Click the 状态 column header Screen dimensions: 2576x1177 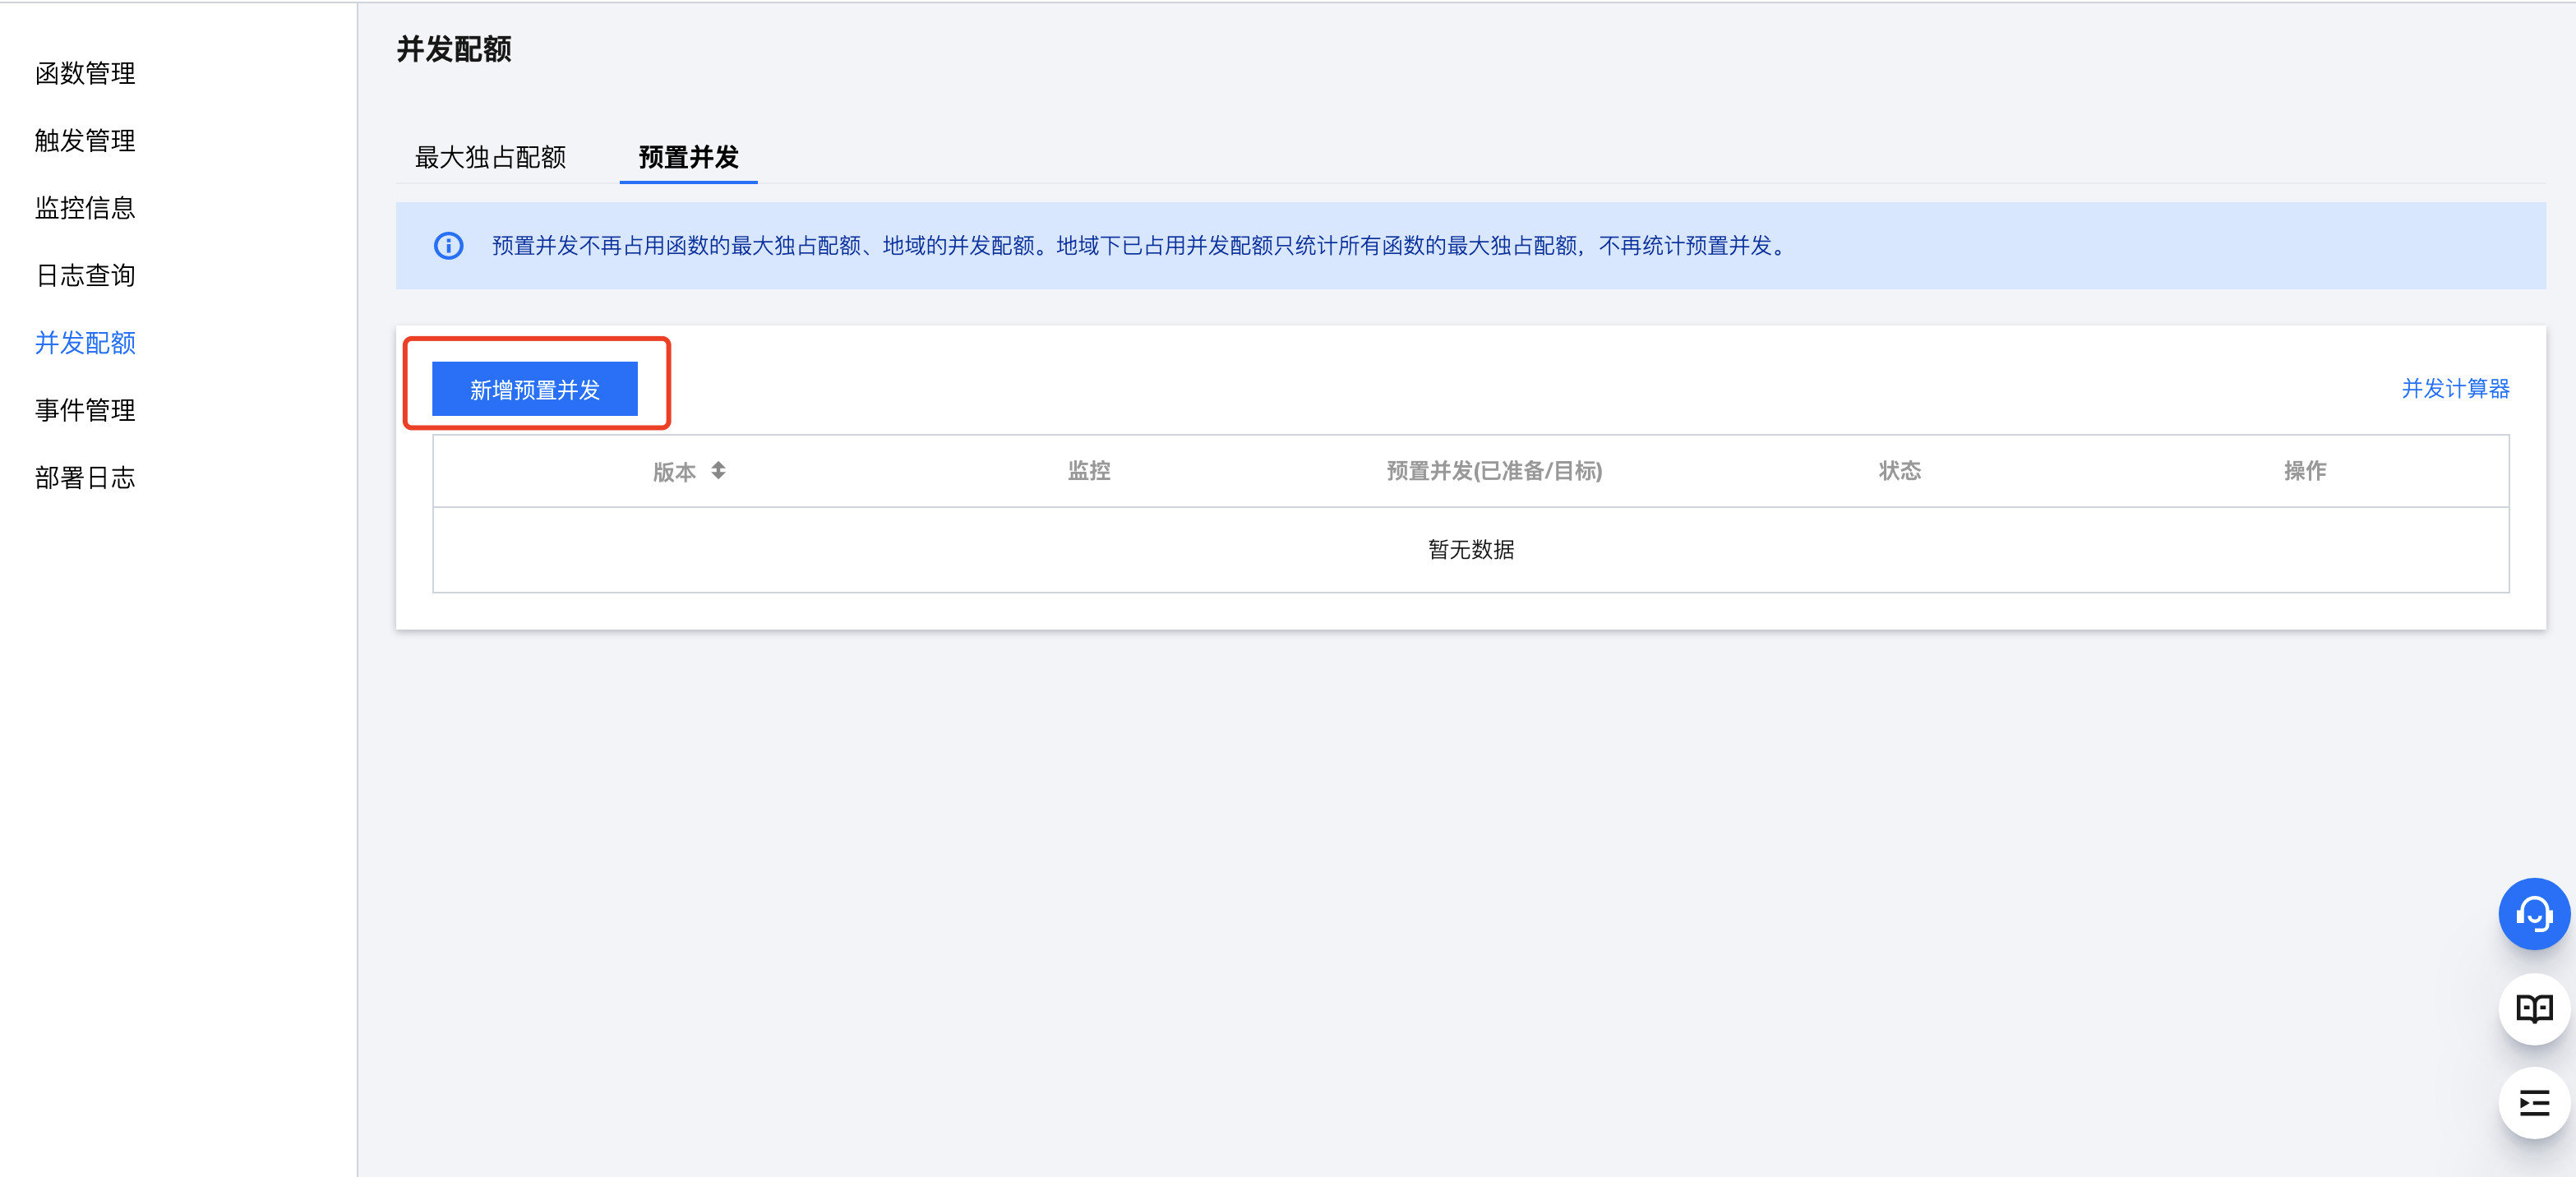1899,470
